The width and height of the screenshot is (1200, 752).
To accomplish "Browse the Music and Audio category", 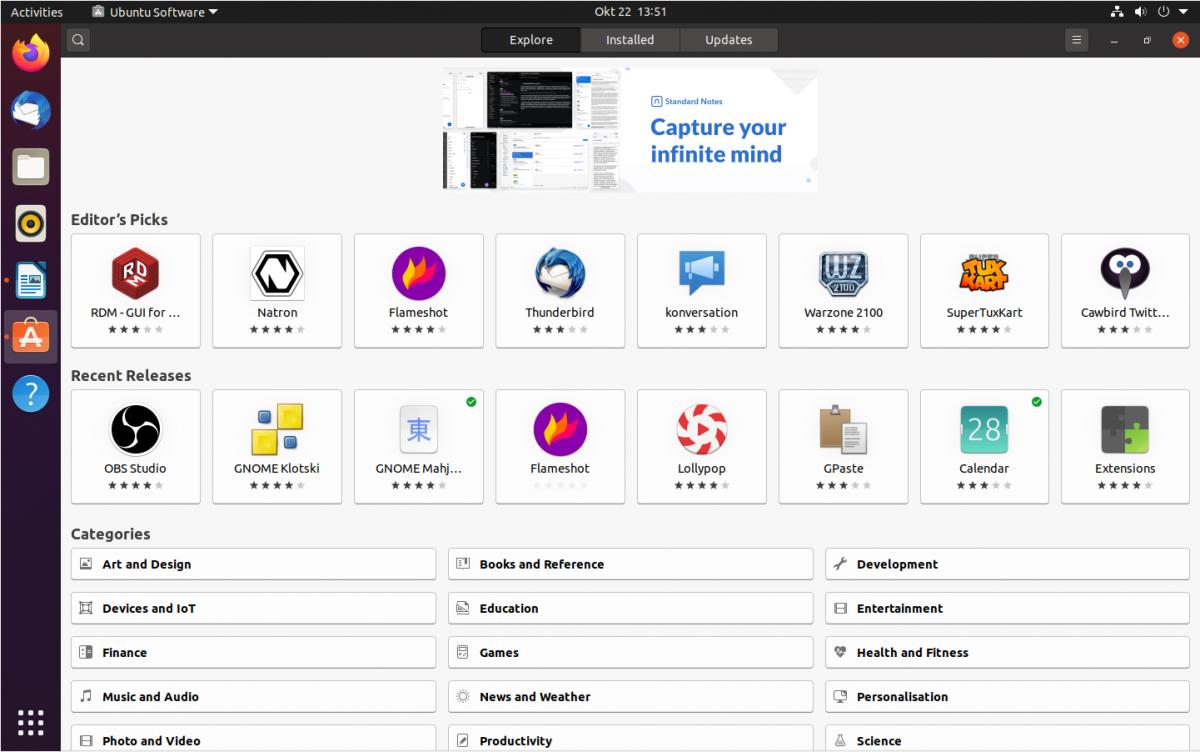I will [253, 697].
